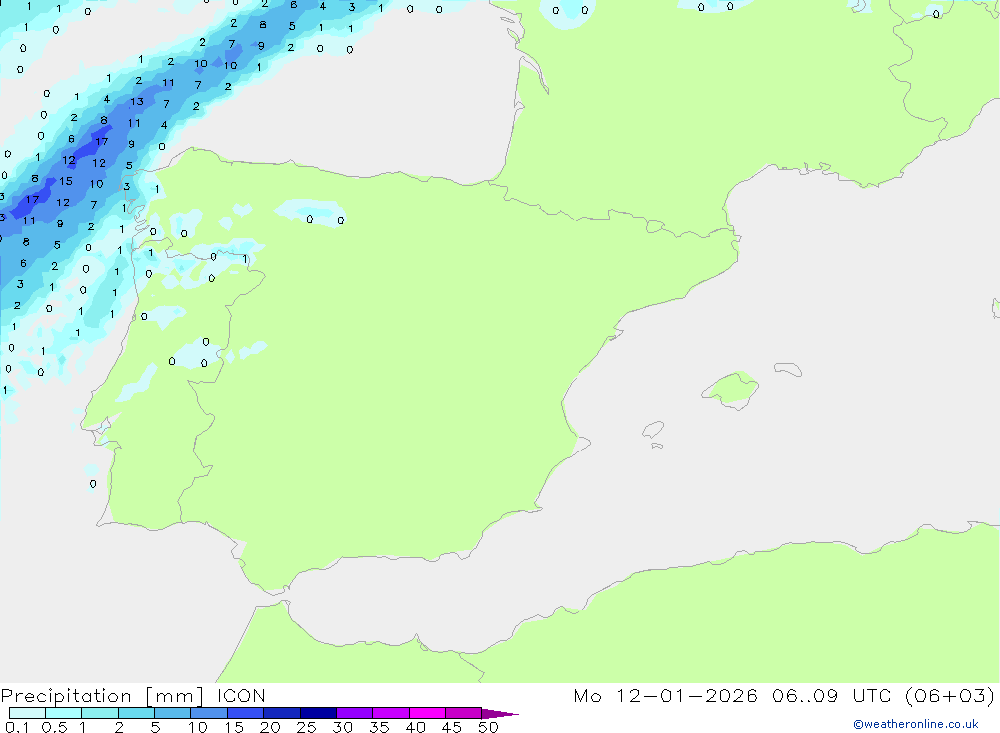Image resolution: width=1000 pixels, height=733 pixels.
Task: Click the 20–25 mm dark blue legend box
Action: click(x=281, y=713)
